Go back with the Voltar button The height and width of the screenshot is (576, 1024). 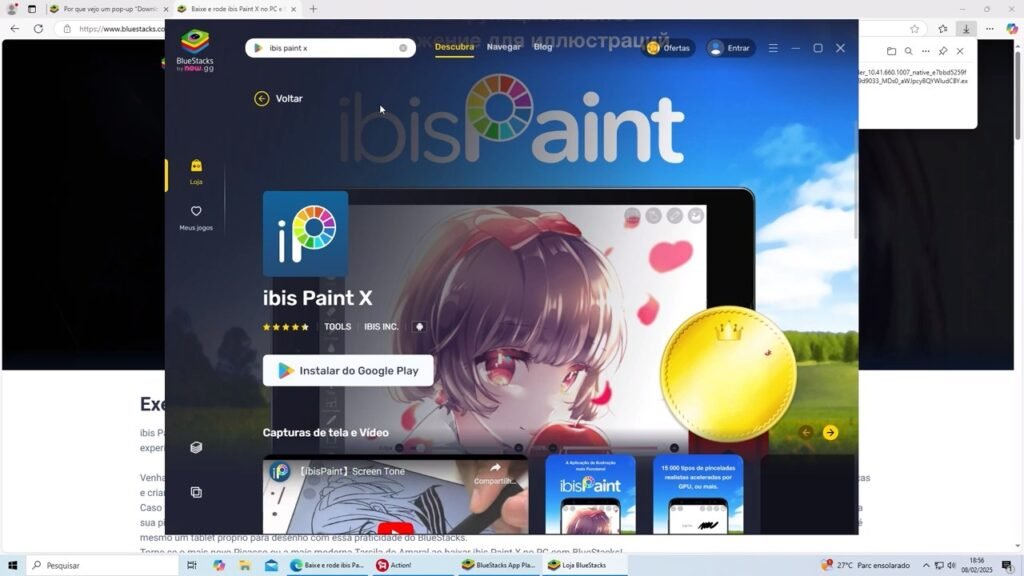tap(279, 99)
